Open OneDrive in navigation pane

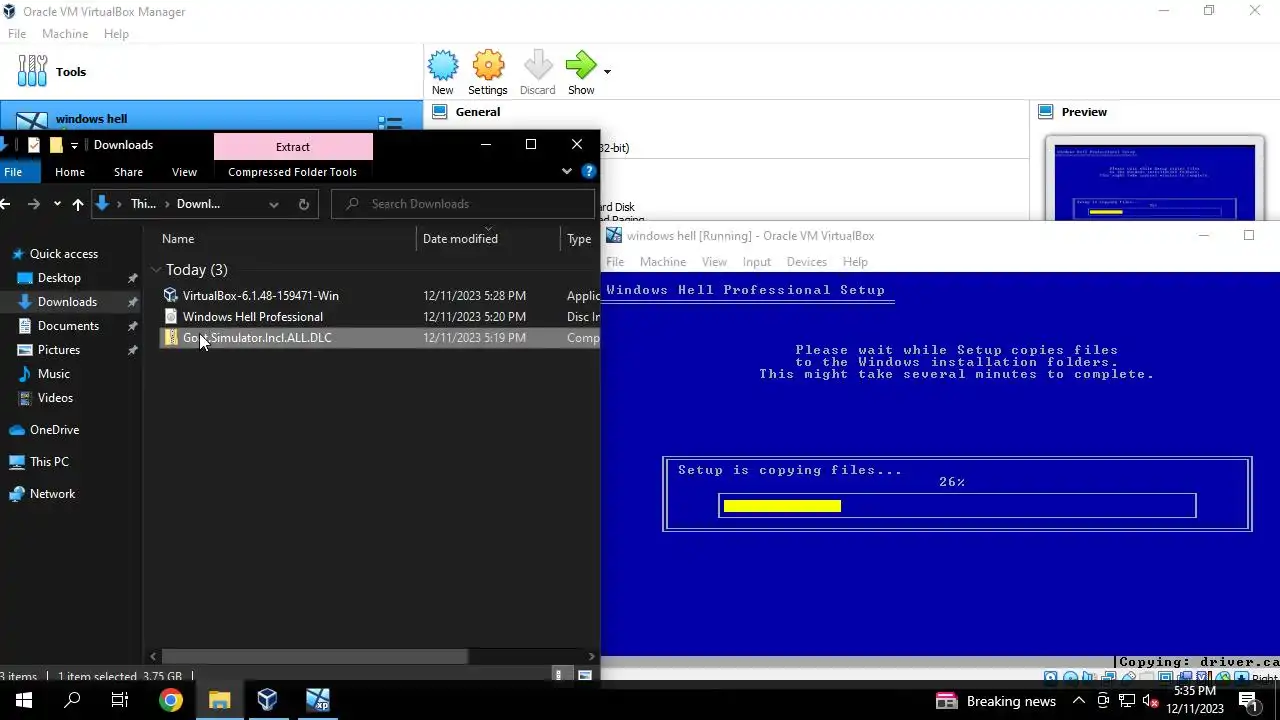coord(54,430)
